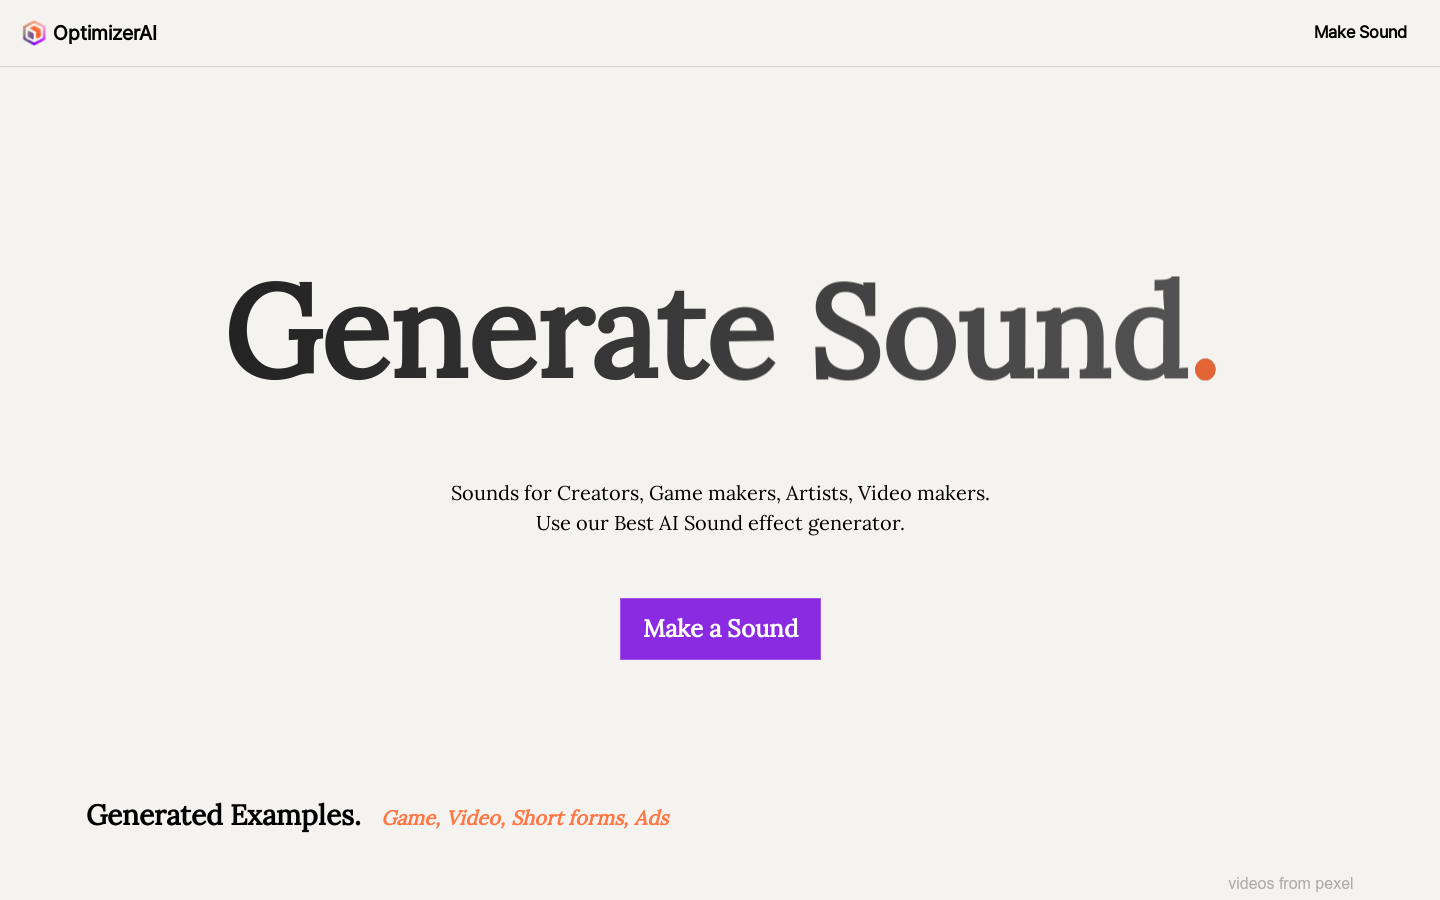Select Ads in the orange category text
Viewport: 1440px width, 900px height.
click(651, 818)
